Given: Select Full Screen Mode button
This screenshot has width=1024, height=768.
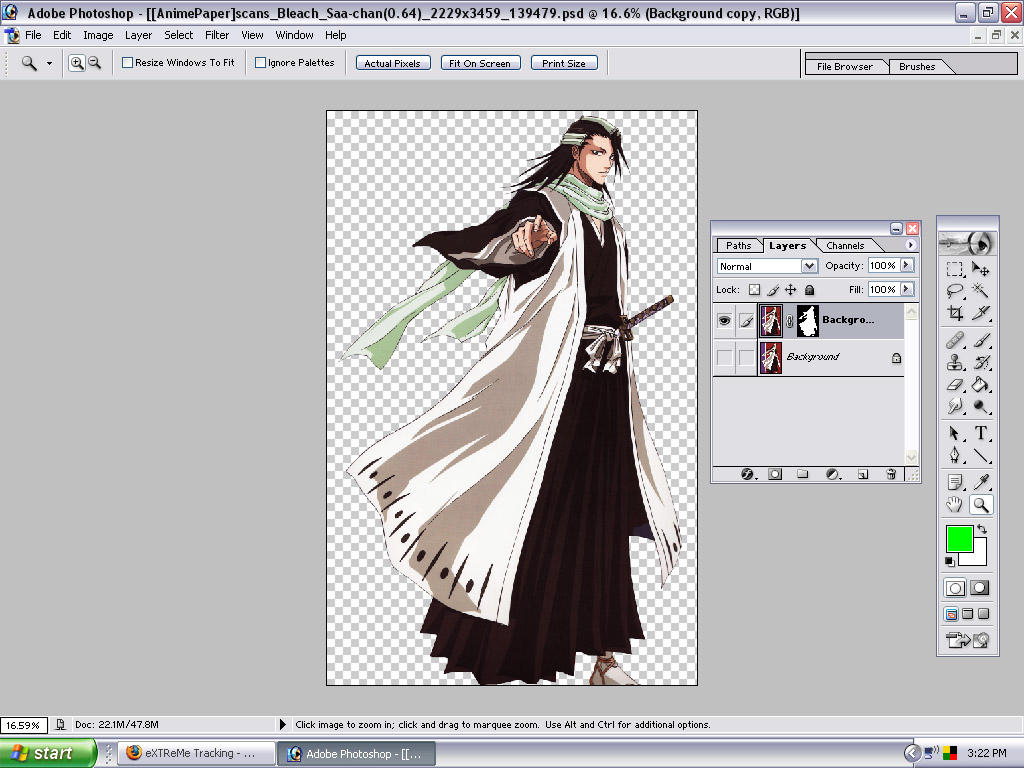Looking at the screenshot, I should (x=984, y=614).
